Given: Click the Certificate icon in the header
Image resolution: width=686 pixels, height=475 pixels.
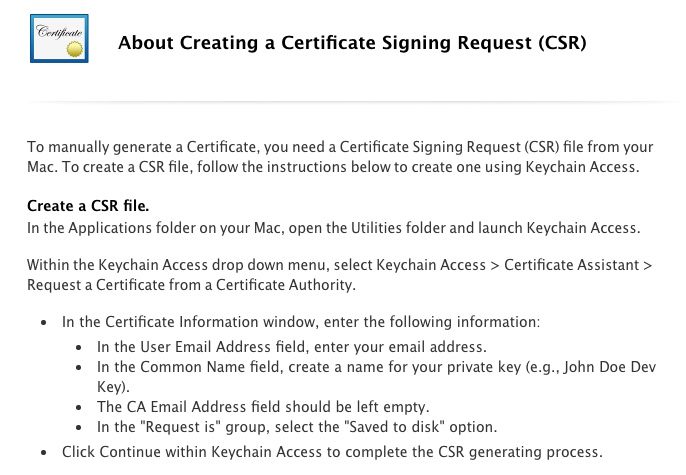Looking at the screenshot, I should 59,39.
